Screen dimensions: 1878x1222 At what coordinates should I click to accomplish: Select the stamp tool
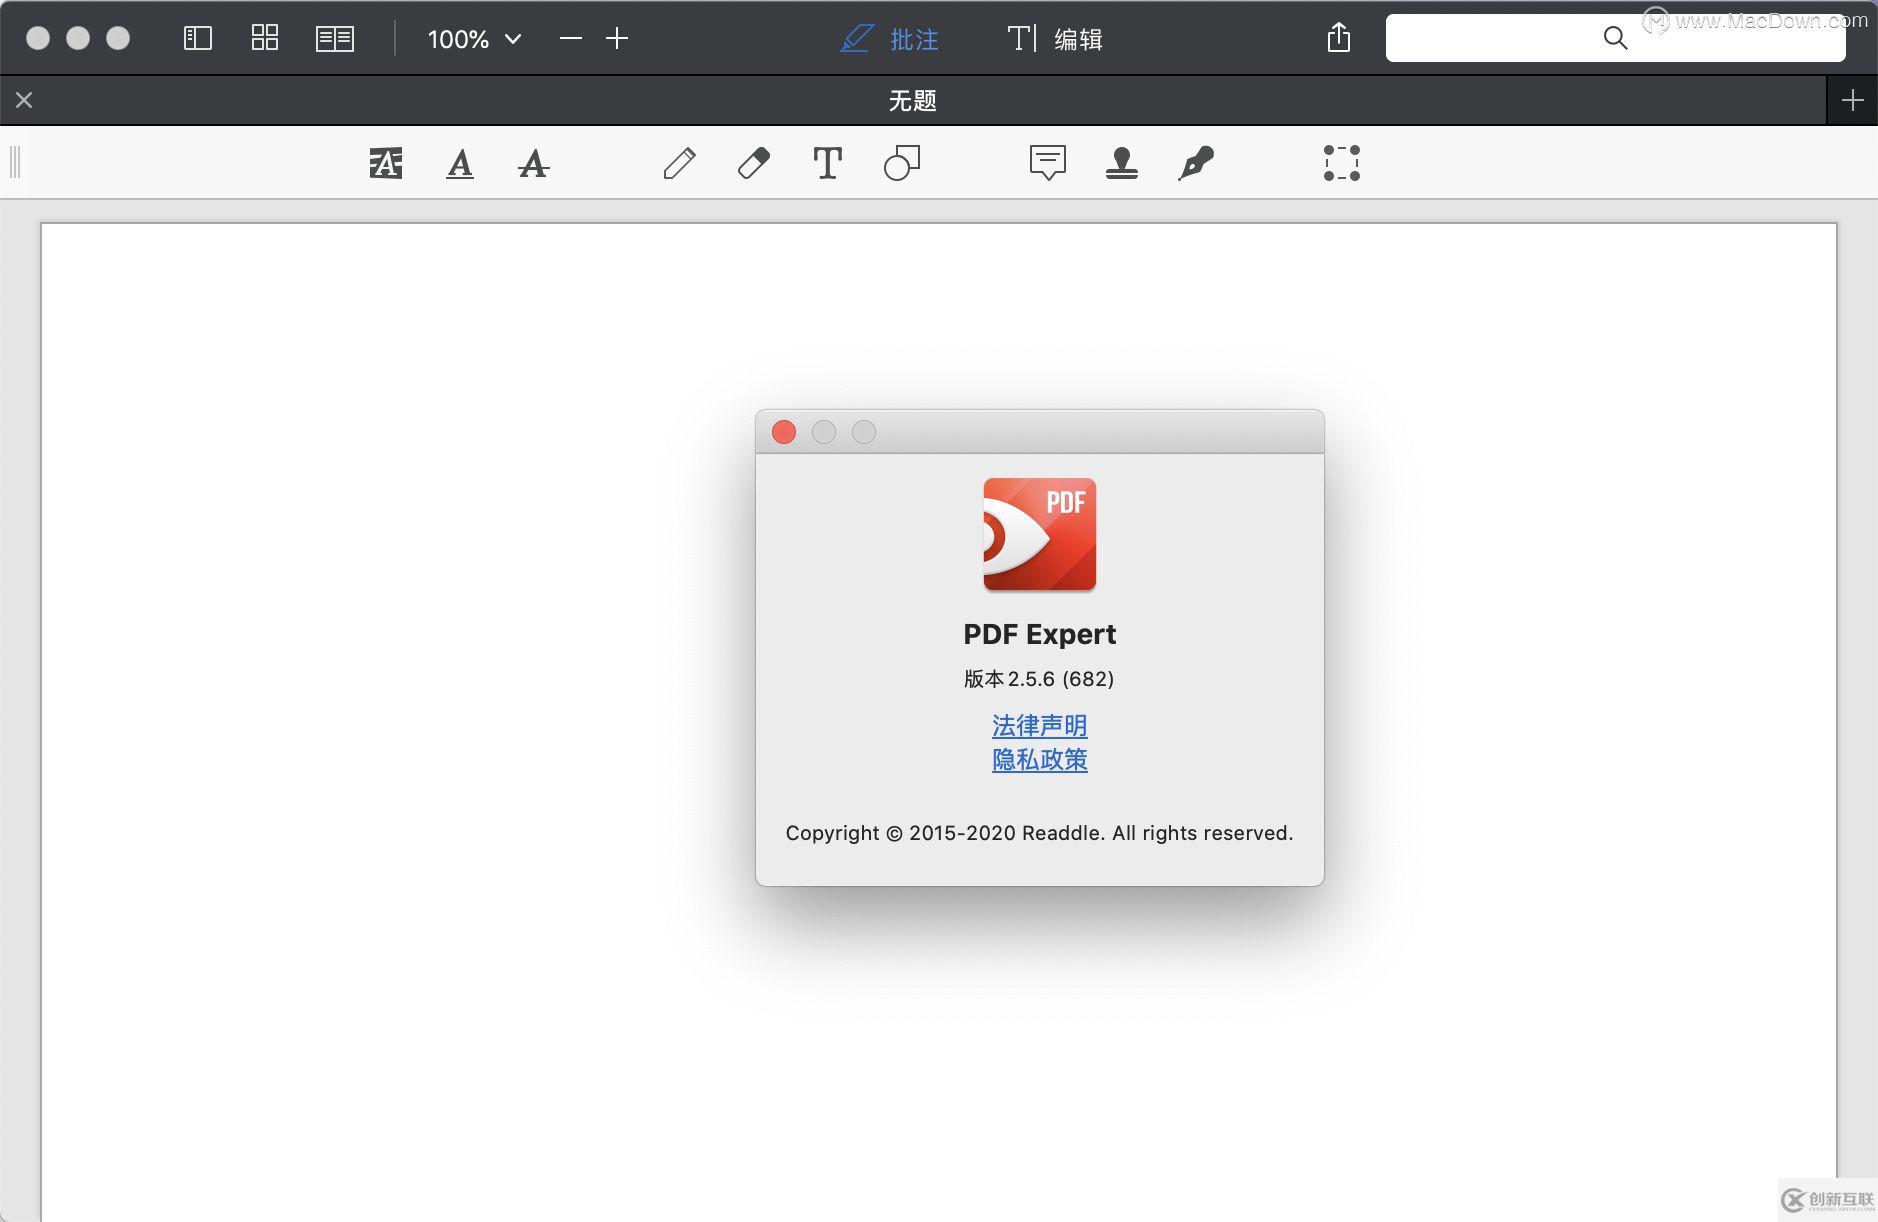coord(1122,162)
